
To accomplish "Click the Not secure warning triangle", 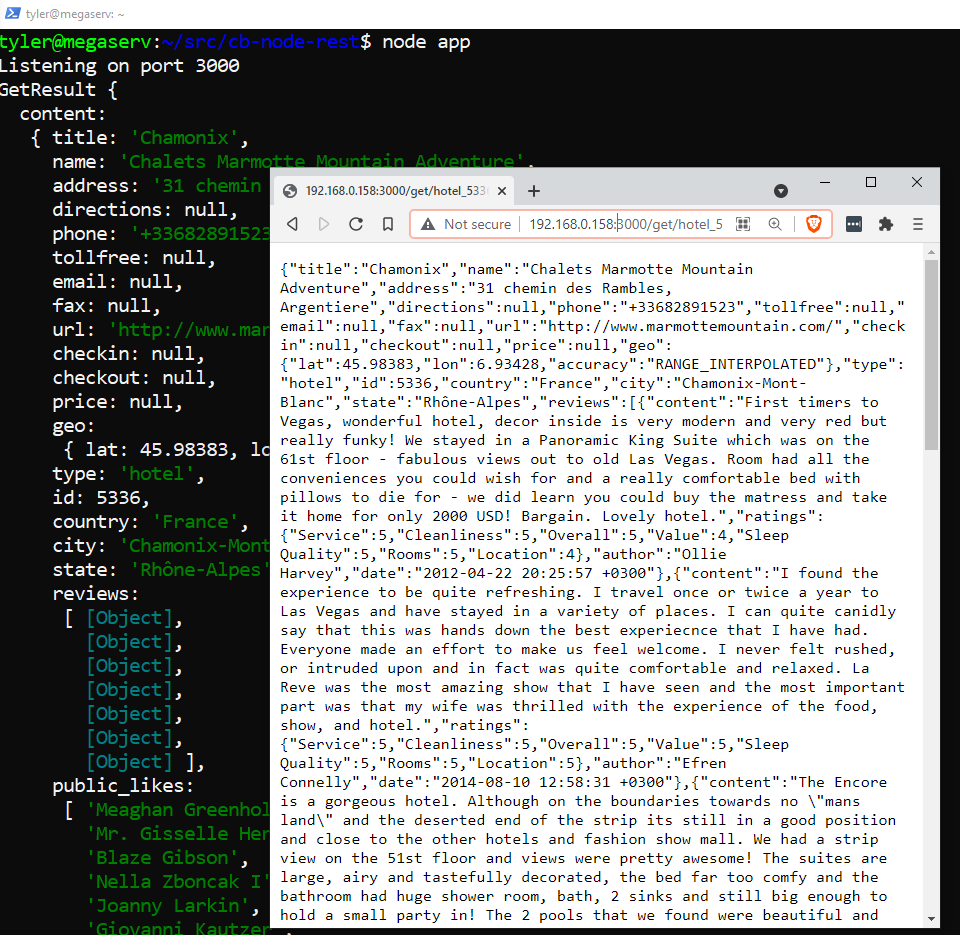I will (428, 224).
